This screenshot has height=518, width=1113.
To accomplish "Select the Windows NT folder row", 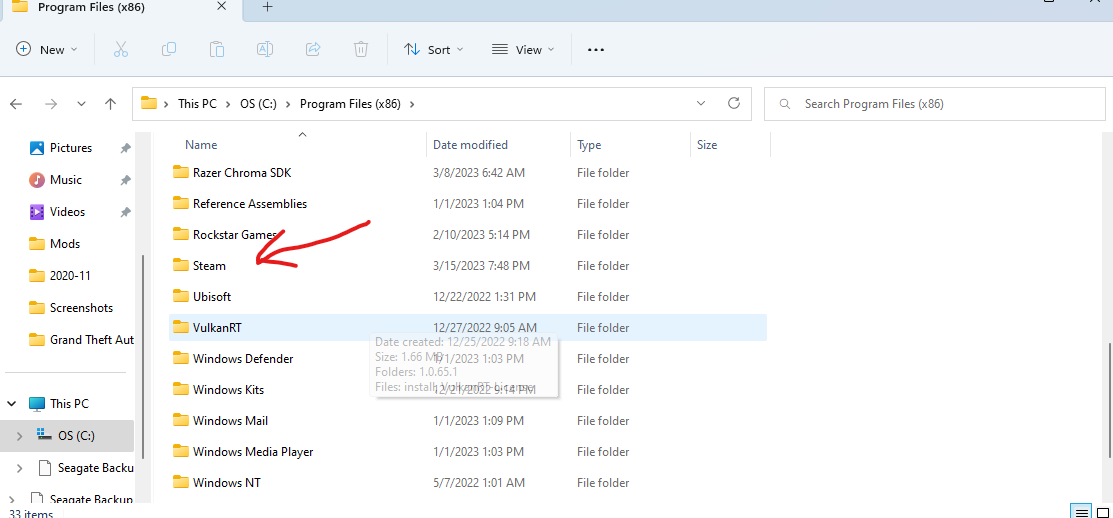I will (x=468, y=483).
